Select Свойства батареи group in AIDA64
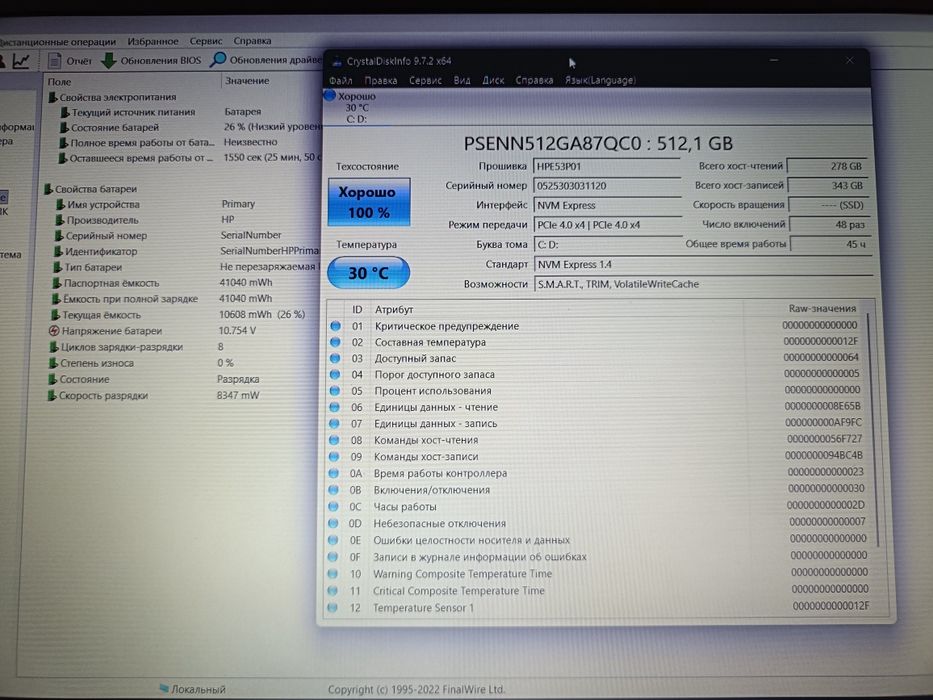Viewport: 933px width, 700px height. click(91, 189)
